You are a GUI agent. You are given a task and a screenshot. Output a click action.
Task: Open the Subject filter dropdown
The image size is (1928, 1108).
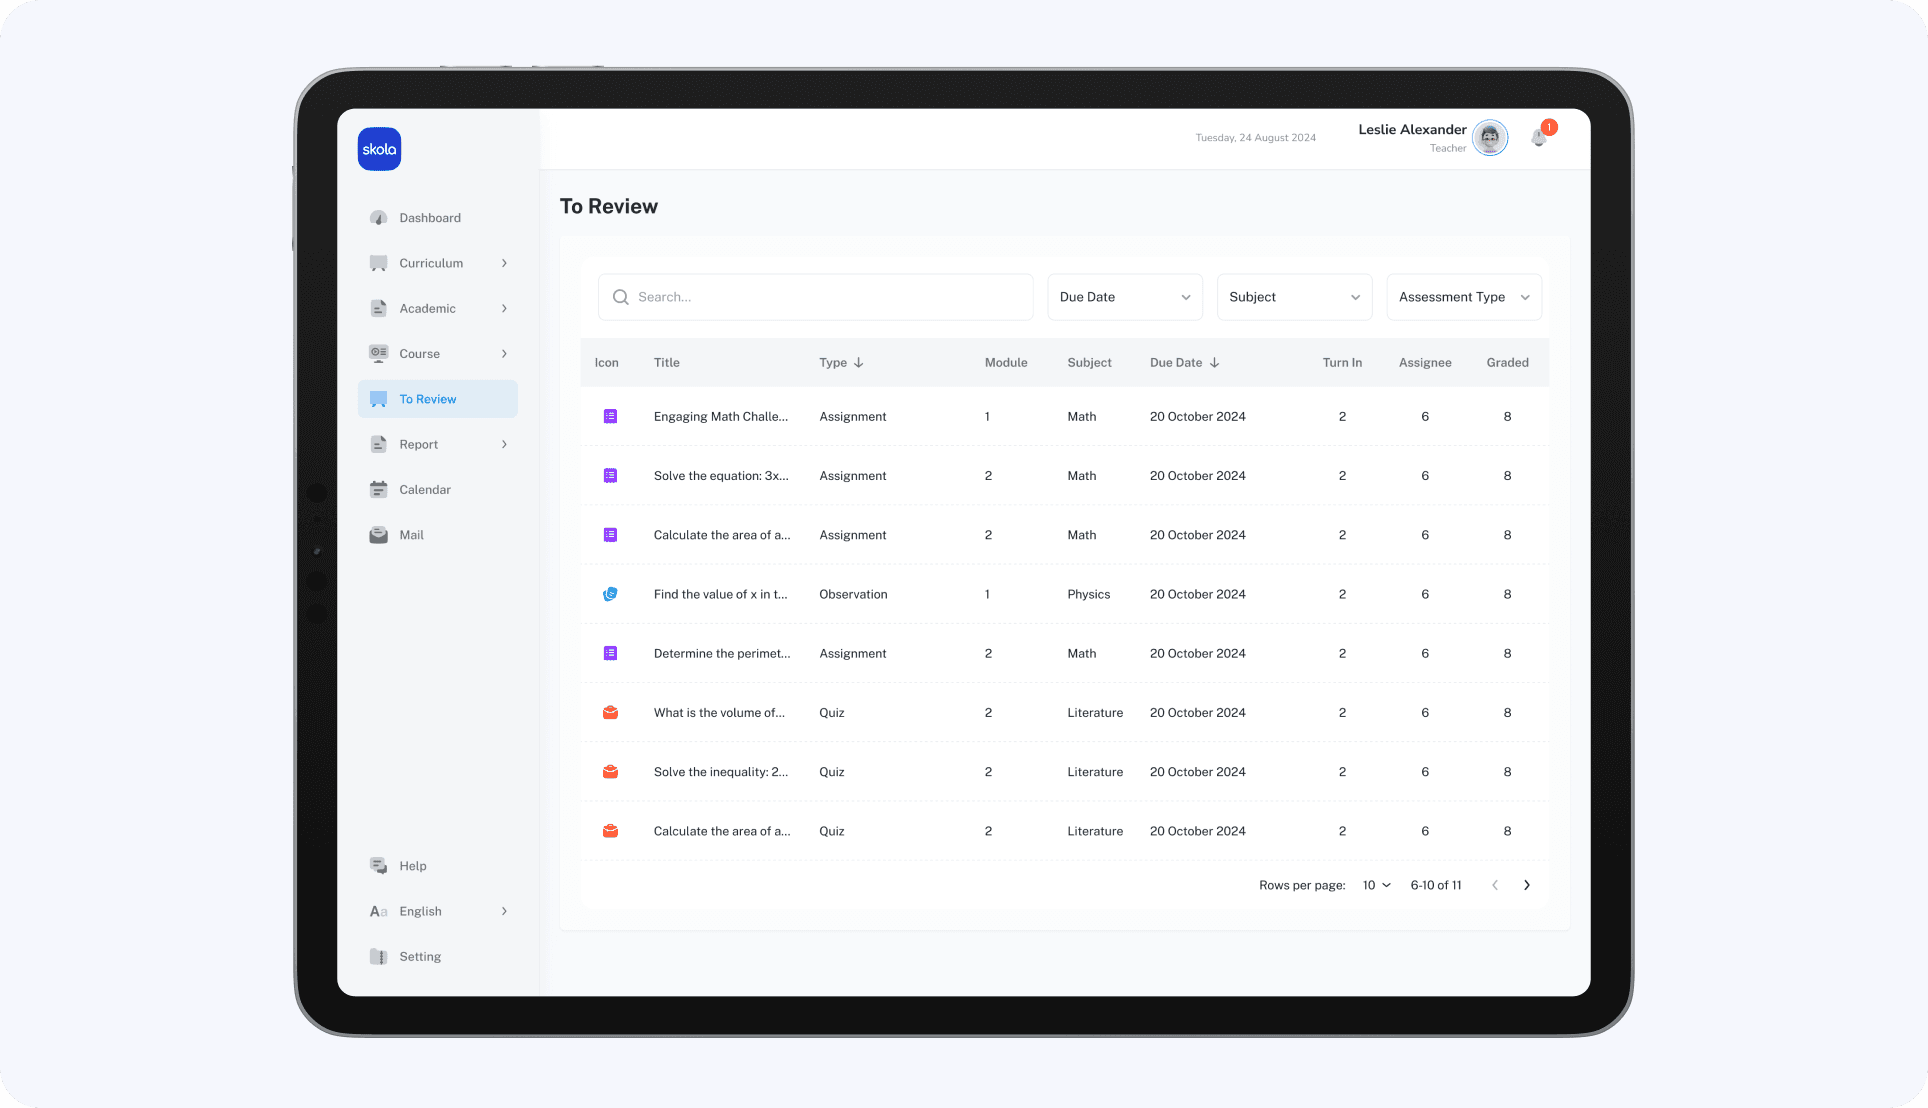point(1294,297)
